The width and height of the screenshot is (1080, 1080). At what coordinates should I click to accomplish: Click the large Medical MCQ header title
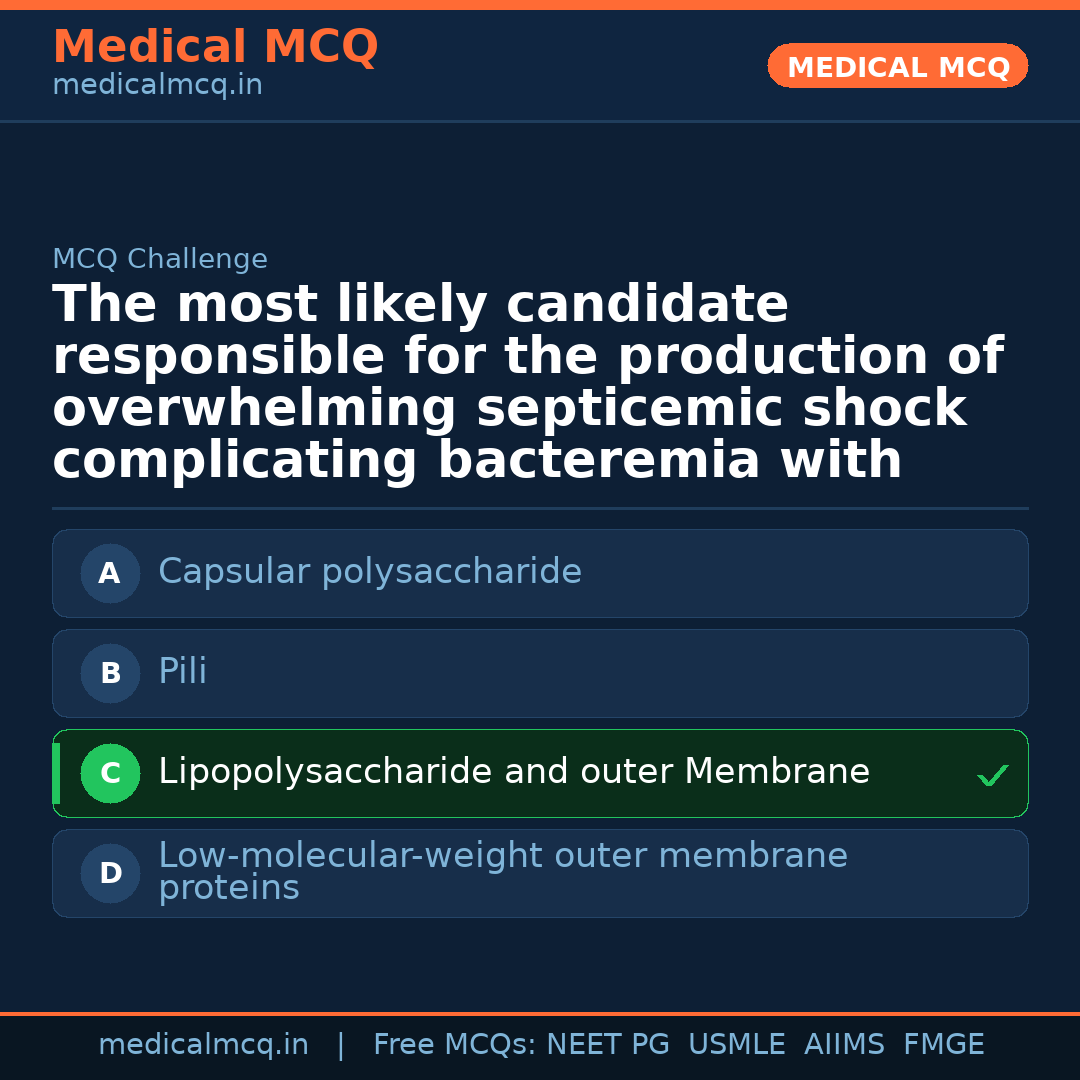point(215,47)
